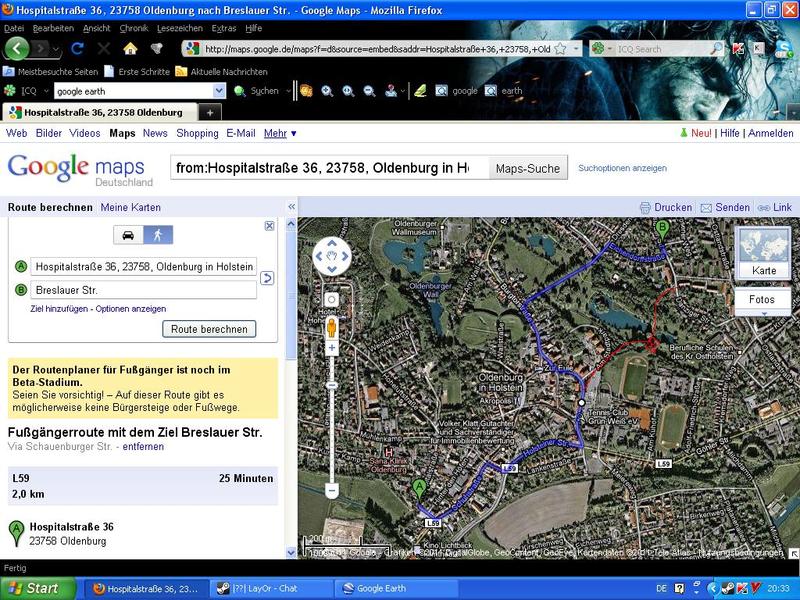This screenshot has height=600, width=800.
Task: Pan map up using navigation arrow
Action: (332, 244)
